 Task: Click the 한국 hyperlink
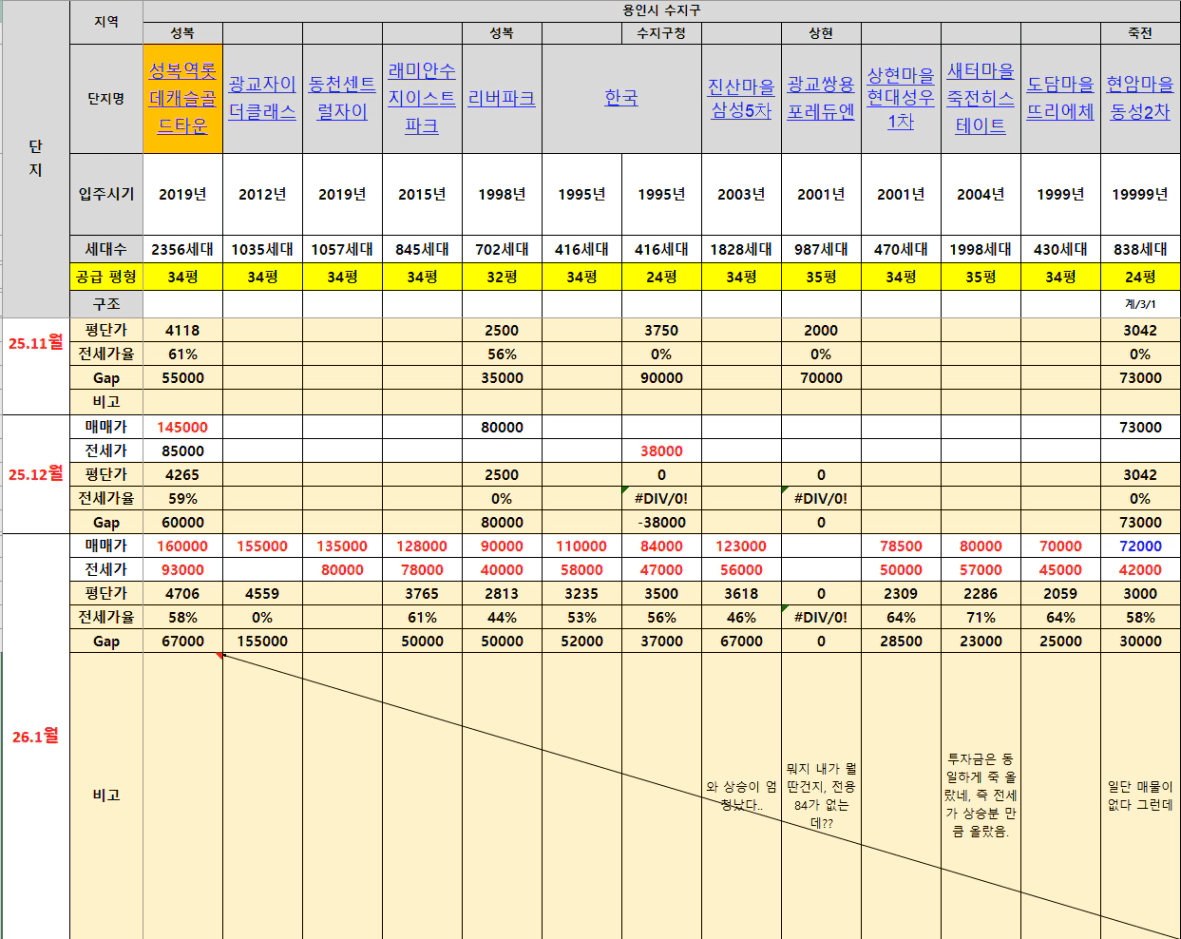point(621,98)
